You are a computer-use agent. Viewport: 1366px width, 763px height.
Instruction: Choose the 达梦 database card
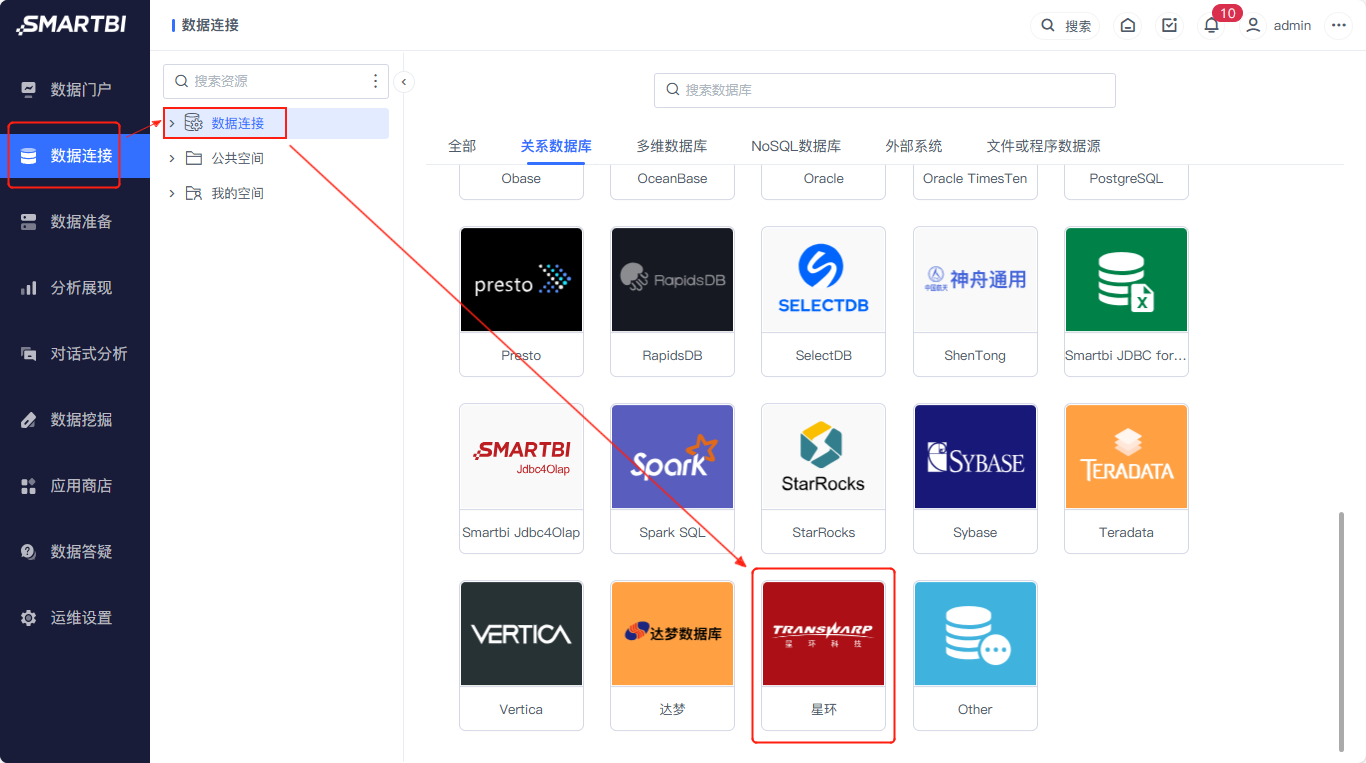point(672,655)
